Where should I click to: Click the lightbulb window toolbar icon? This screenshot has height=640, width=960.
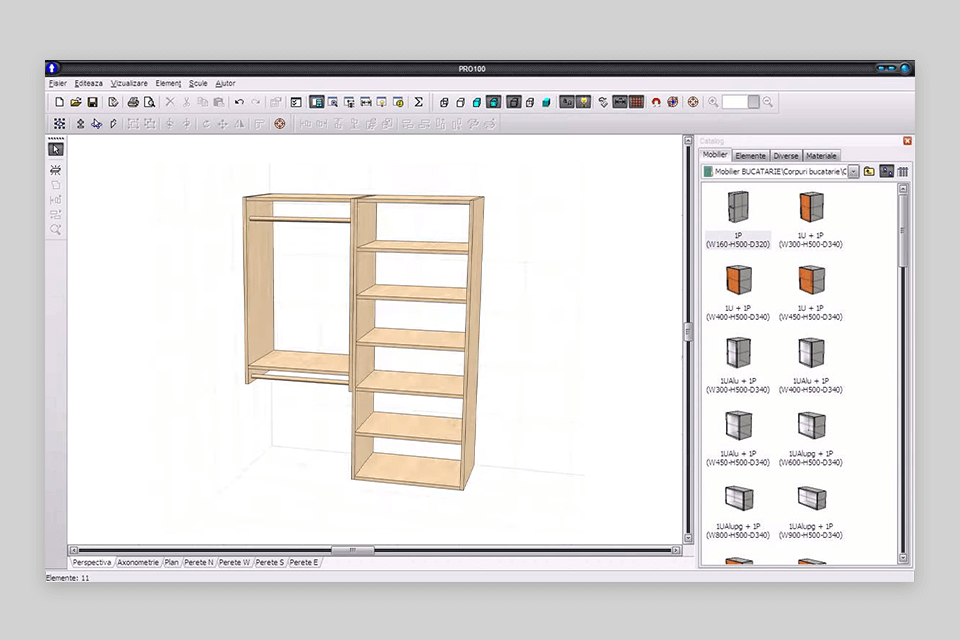pyautogui.click(x=381, y=102)
